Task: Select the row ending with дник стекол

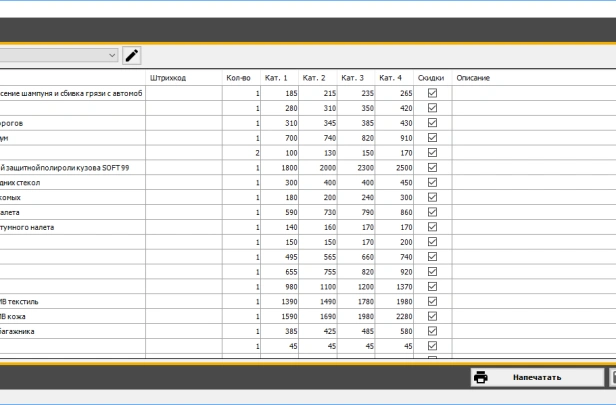Action: [x=70, y=183]
